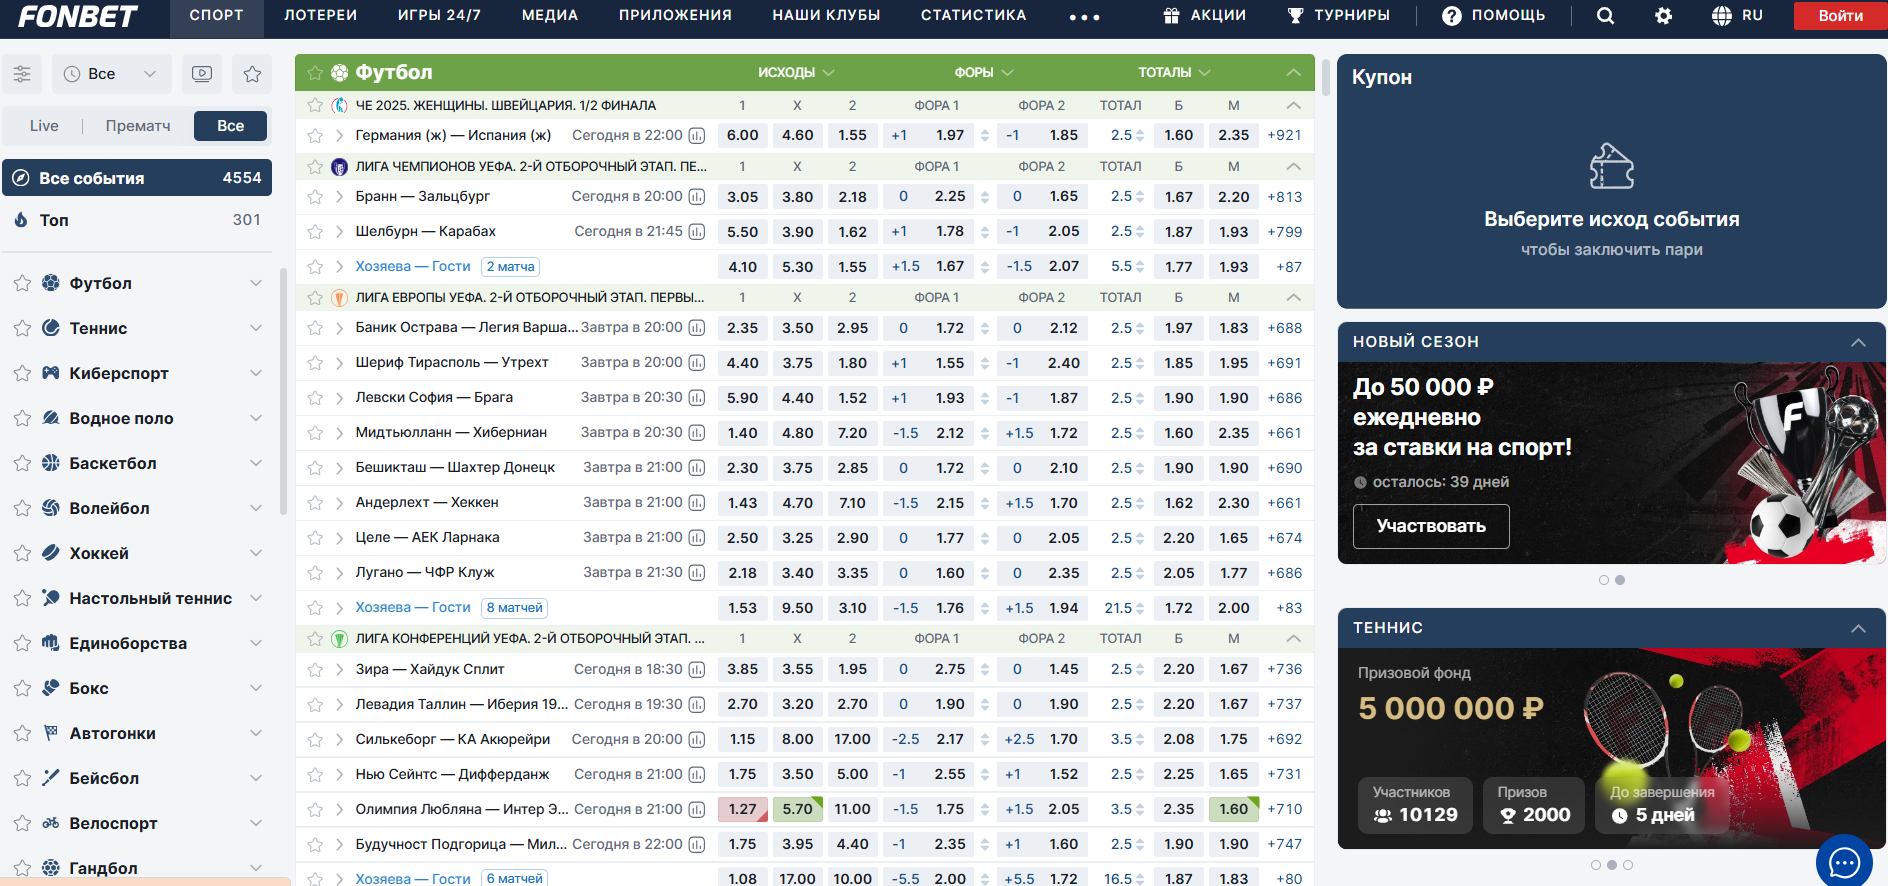The height and width of the screenshot is (886, 1888).
Task: Switch to the Прематч tab
Action: 138,126
